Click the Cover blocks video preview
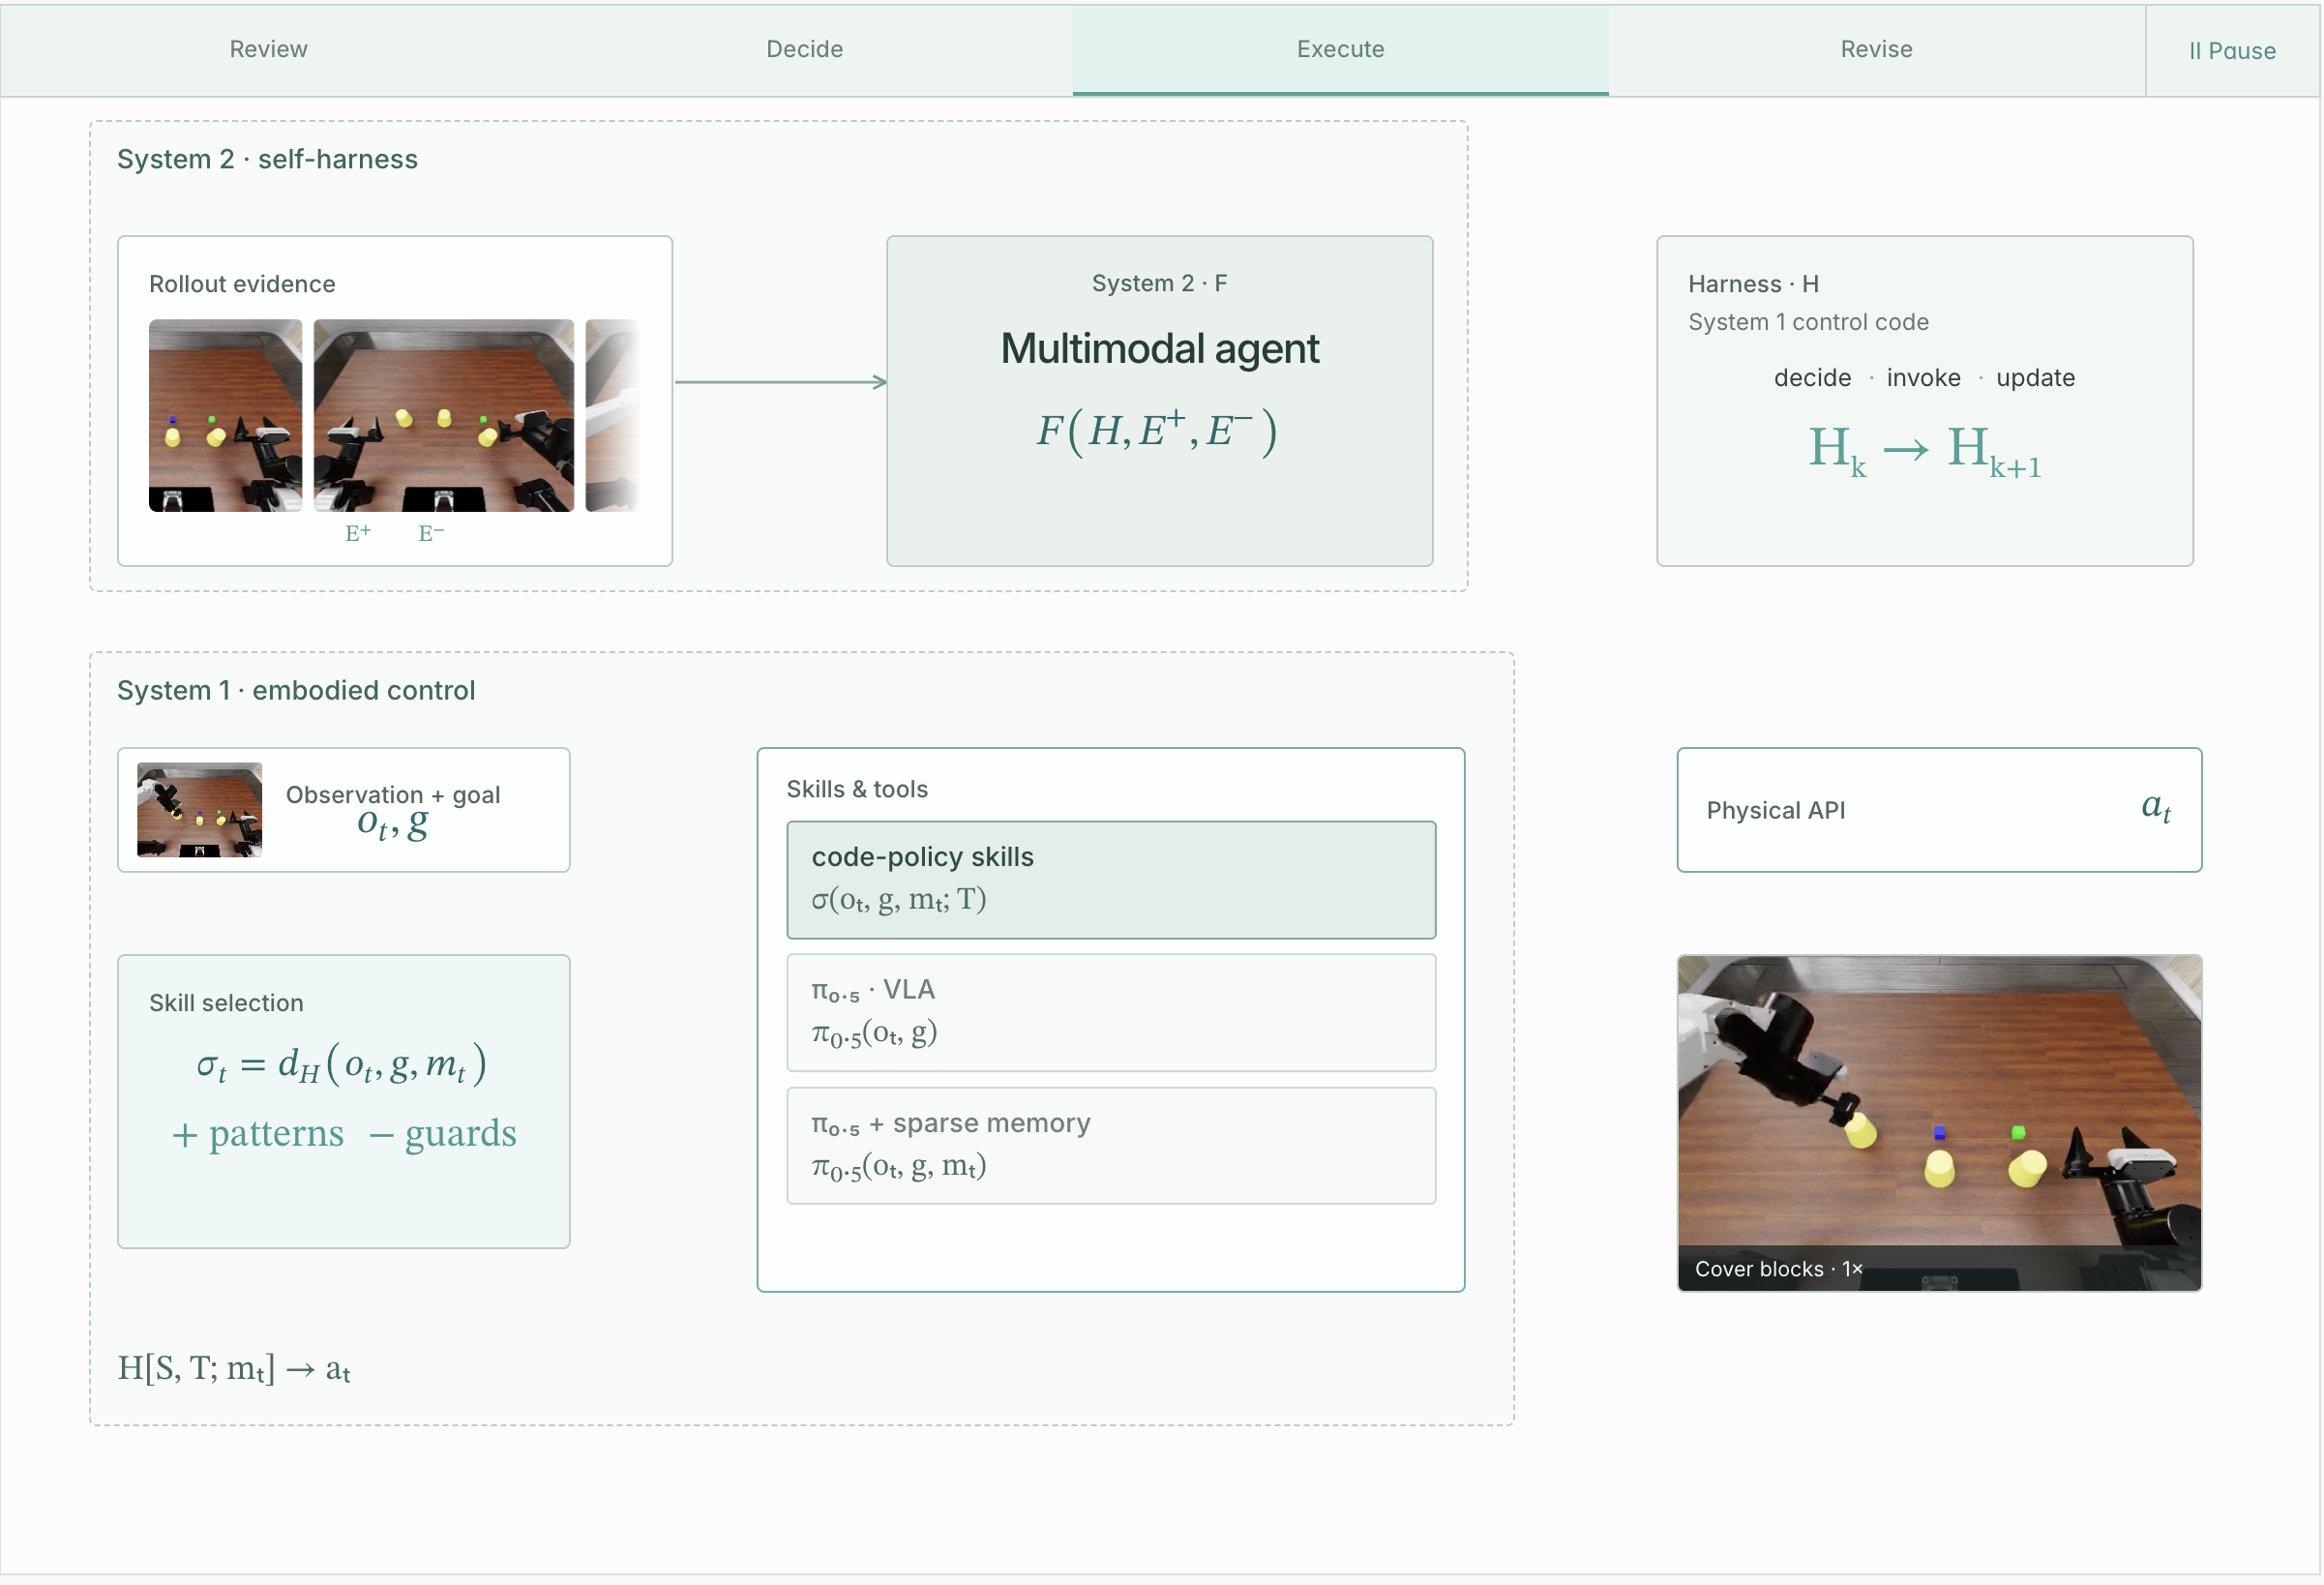2324x1585 pixels. [1939, 1122]
